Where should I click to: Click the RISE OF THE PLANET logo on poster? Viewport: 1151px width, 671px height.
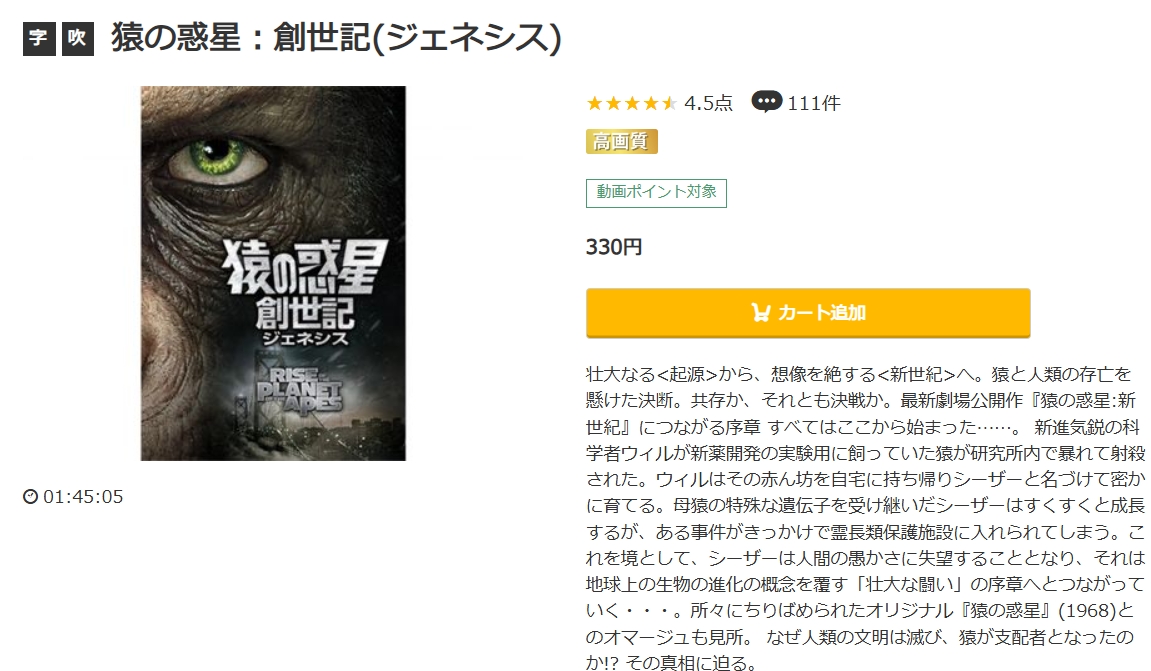[299, 390]
